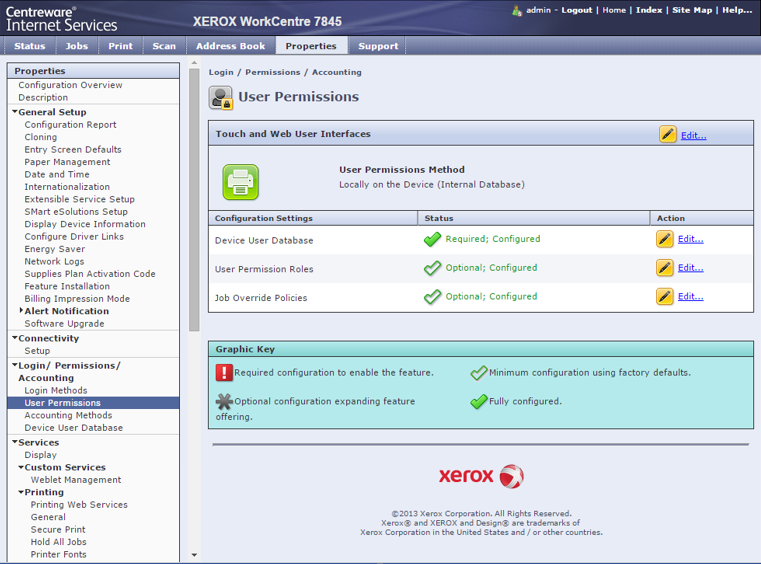Click pencil icon in User Permission Roles row
761x564 pixels.
pos(664,268)
